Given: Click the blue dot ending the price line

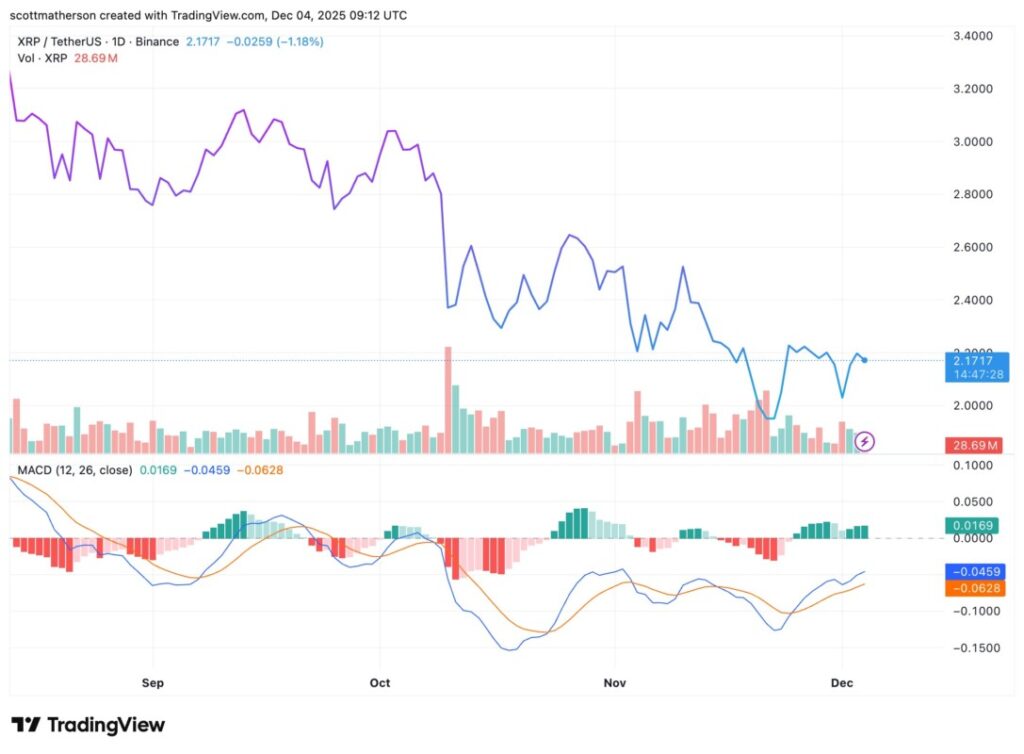Looking at the screenshot, I should [x=864, y=360].
